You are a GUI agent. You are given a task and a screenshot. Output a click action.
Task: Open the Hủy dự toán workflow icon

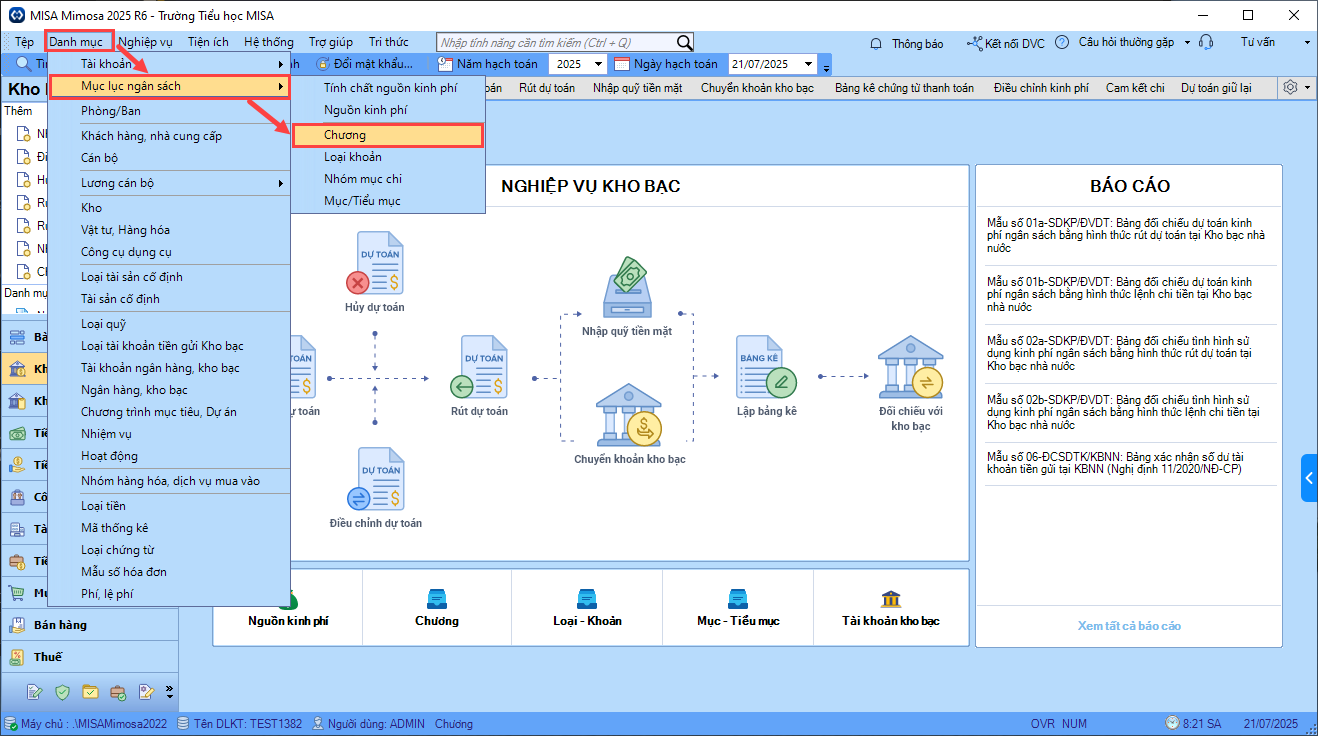[374, 263]
